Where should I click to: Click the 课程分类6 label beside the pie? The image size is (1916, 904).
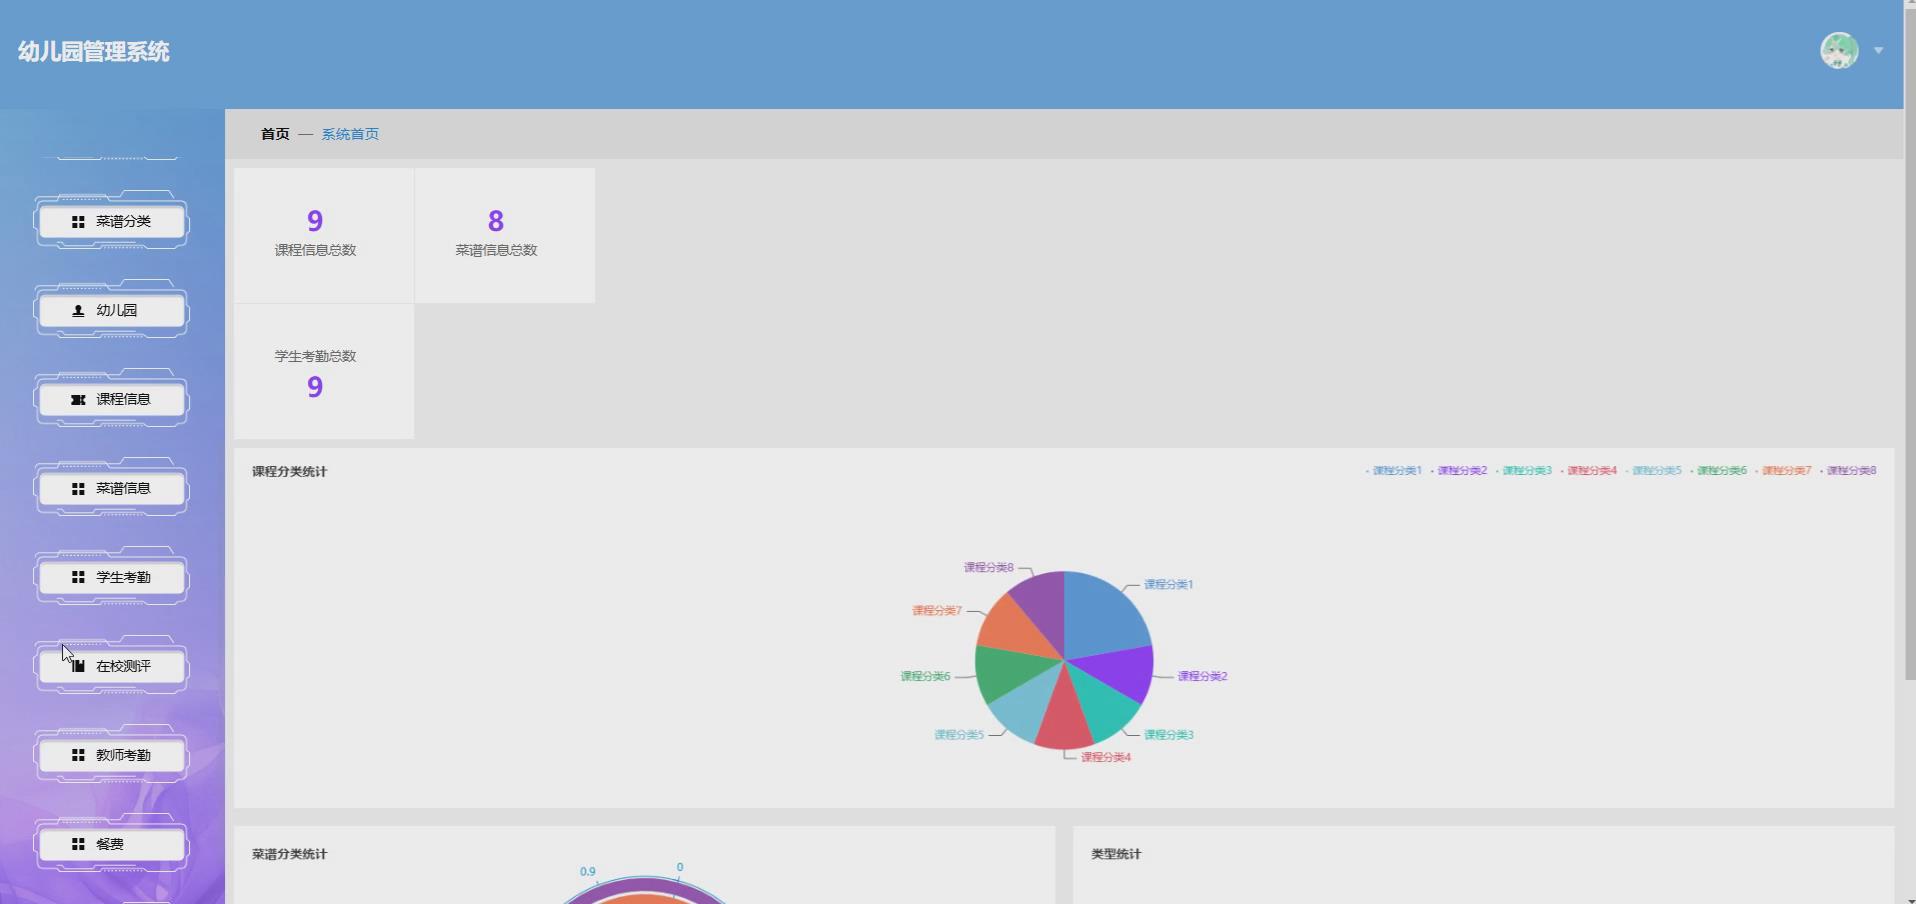pyautogui.click(x=925, y=677)
